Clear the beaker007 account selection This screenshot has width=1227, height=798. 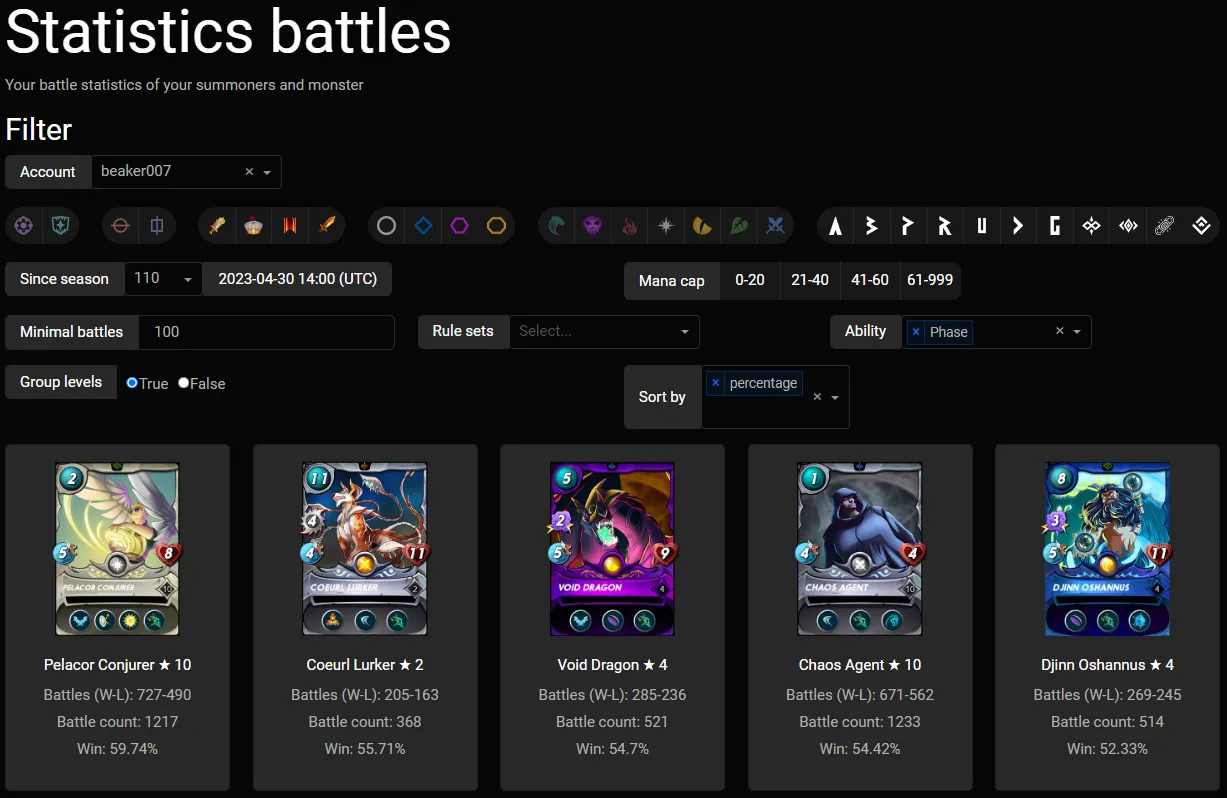click(249, 172)
